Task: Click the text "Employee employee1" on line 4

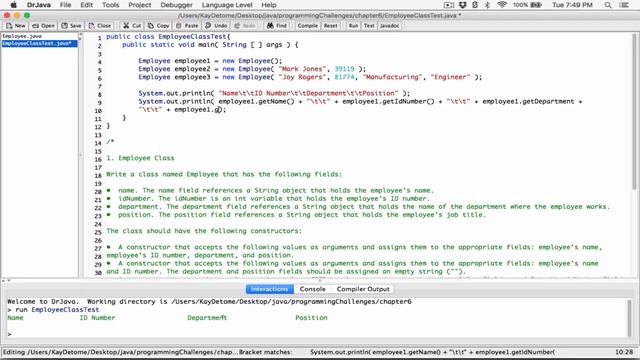Action: pyautogui.click(x=174, y=61)
